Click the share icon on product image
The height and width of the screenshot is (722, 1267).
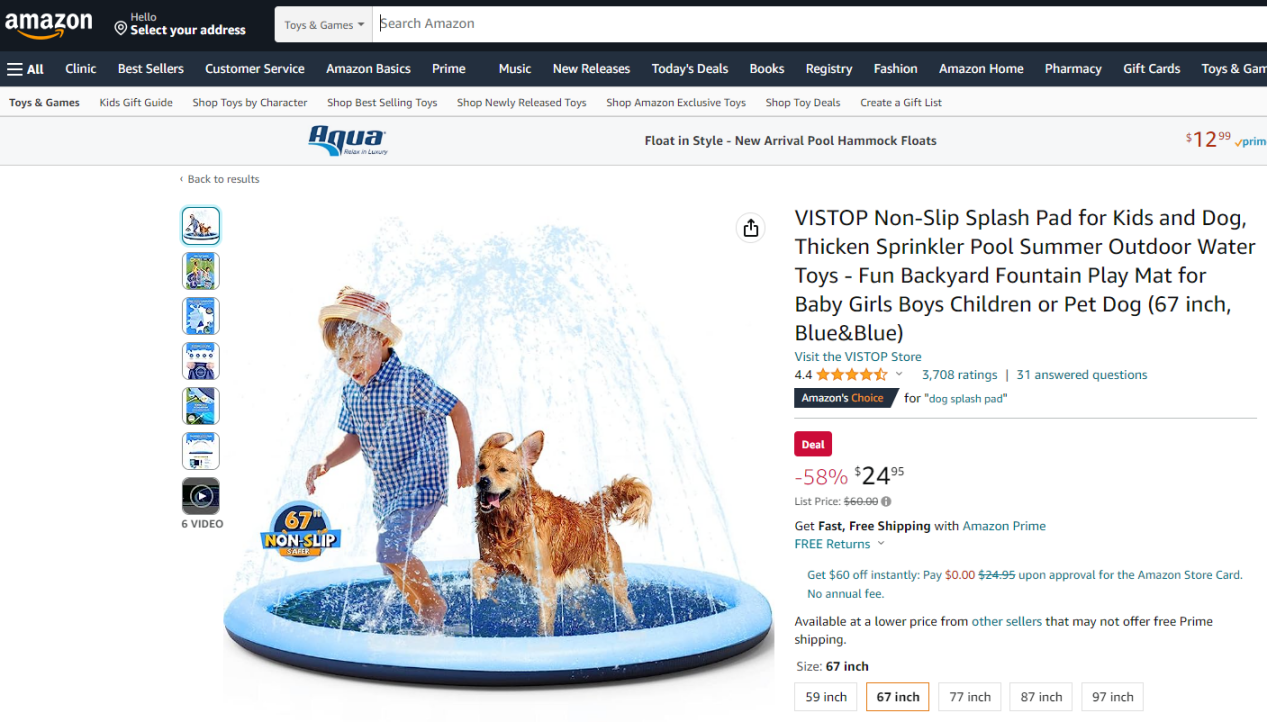(751, 228)
